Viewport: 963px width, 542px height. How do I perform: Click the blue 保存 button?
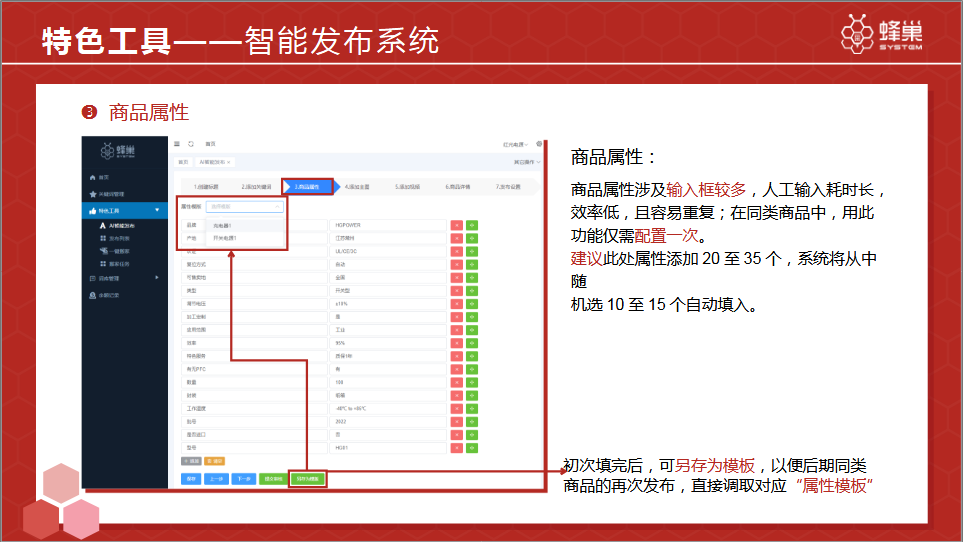191,479
